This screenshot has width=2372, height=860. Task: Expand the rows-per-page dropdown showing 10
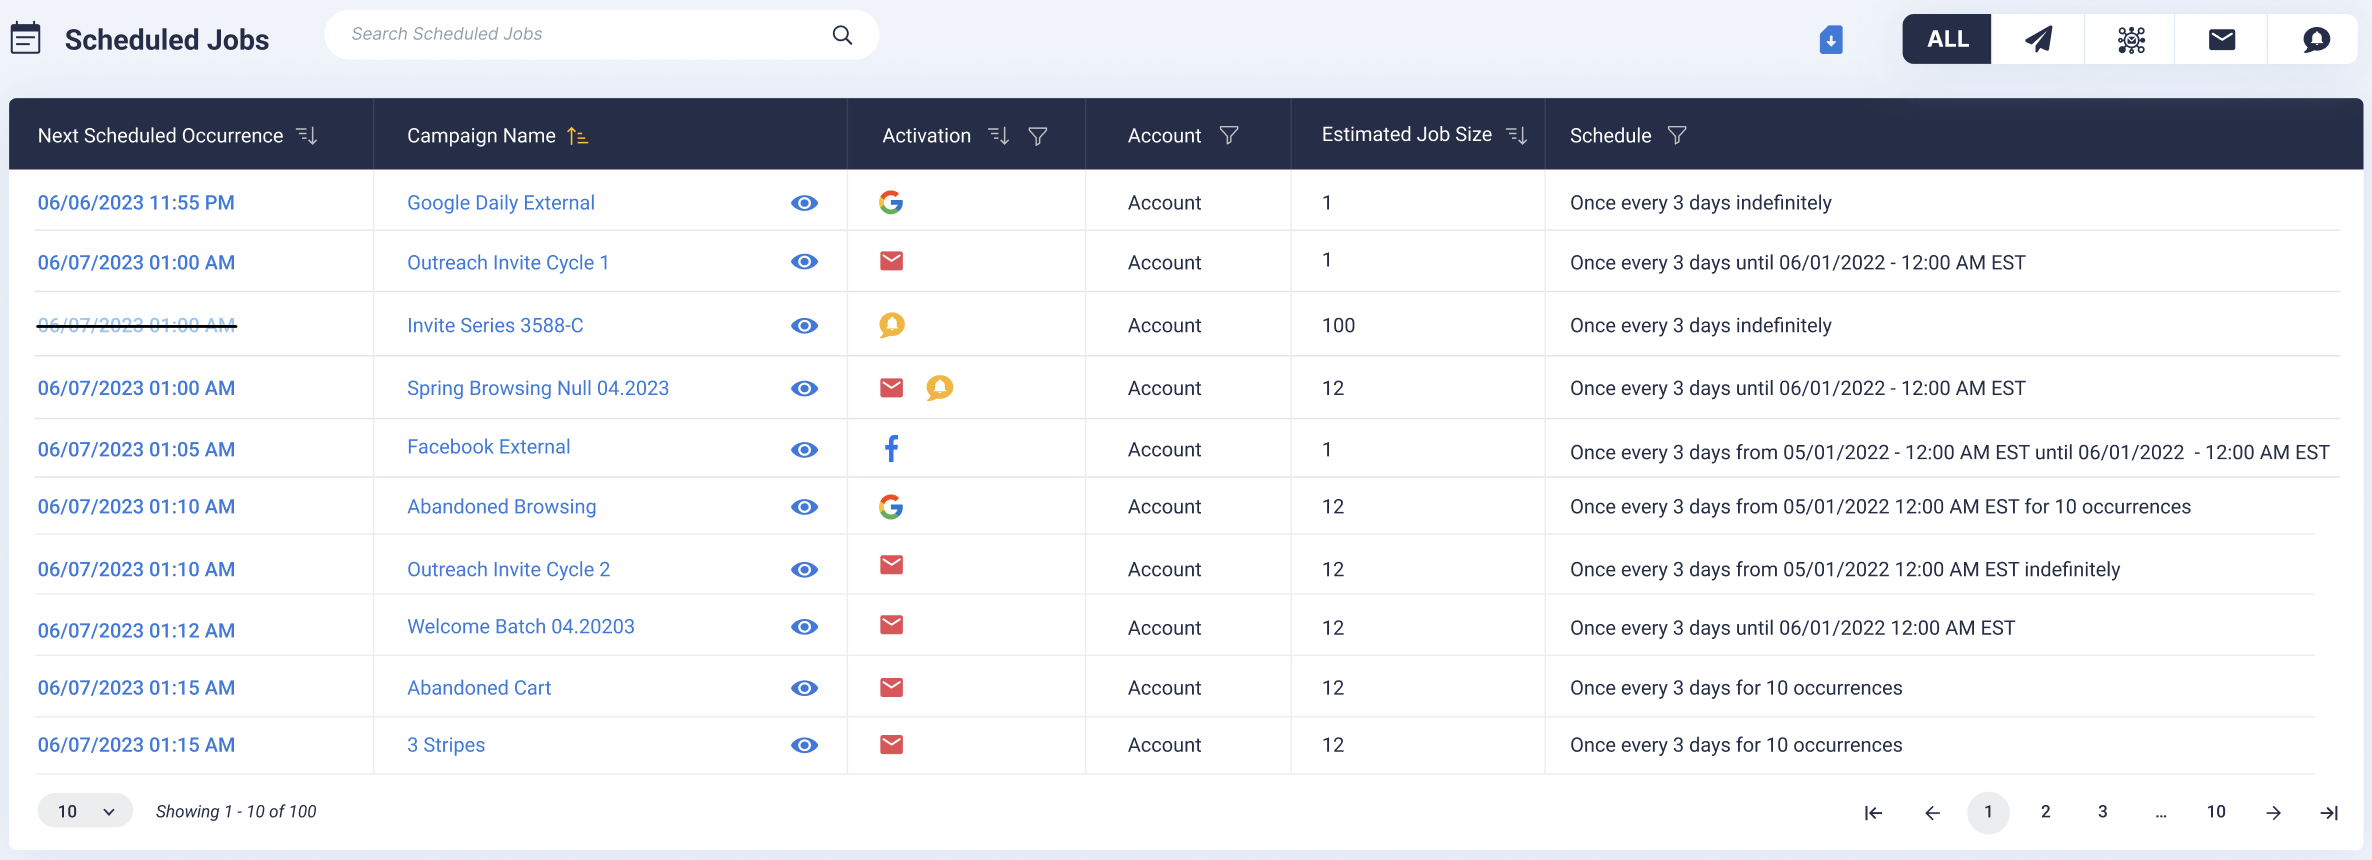[x=85, y=811]
